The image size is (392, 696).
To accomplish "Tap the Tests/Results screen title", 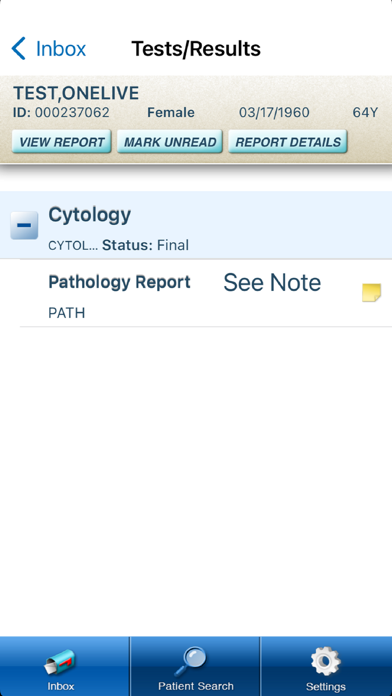I will 196,49.
